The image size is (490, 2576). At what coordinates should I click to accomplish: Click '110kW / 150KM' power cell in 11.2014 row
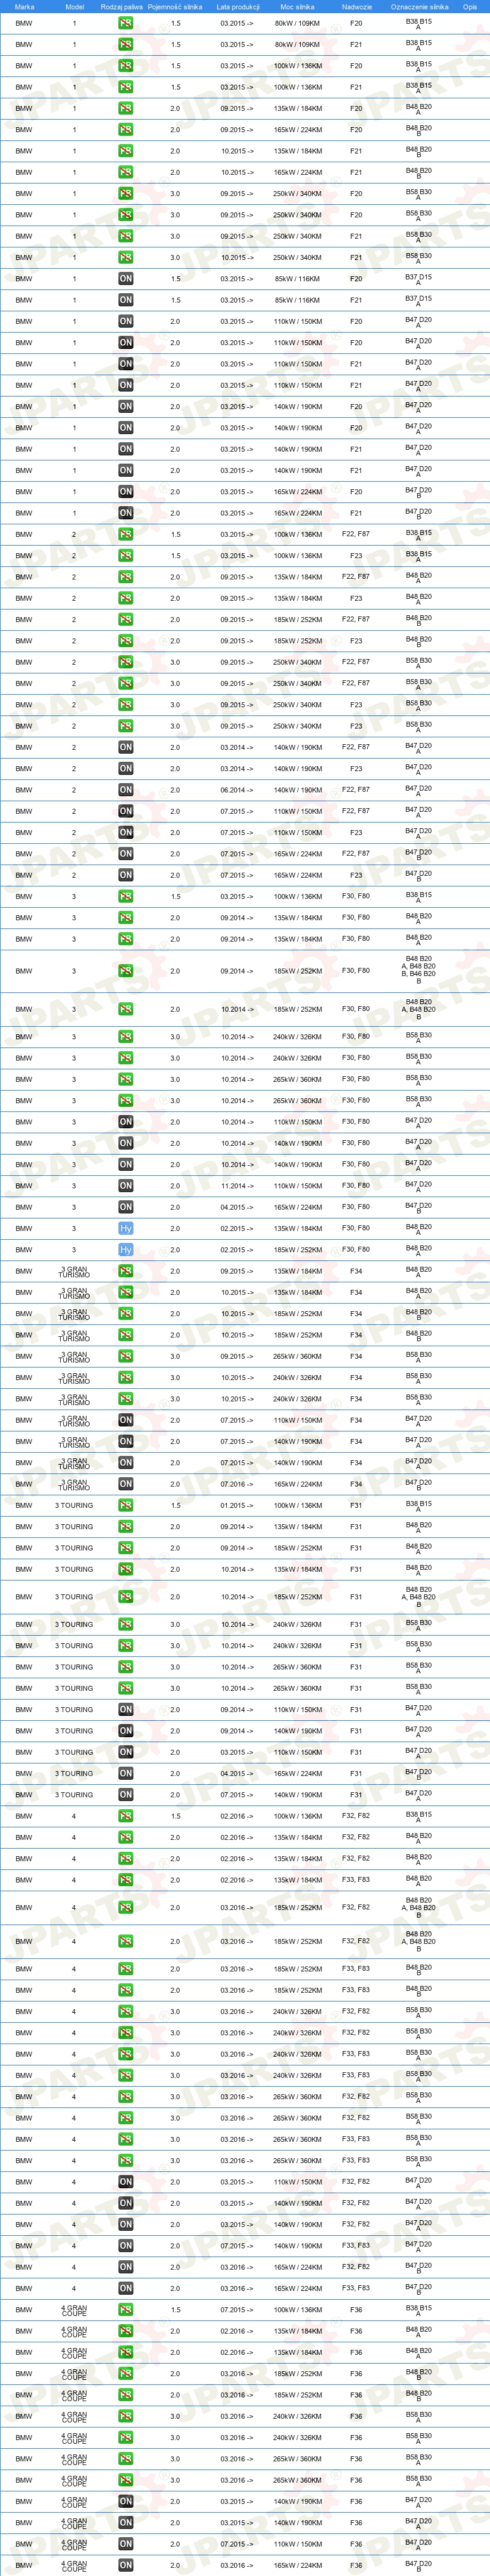coord(297,1186)
